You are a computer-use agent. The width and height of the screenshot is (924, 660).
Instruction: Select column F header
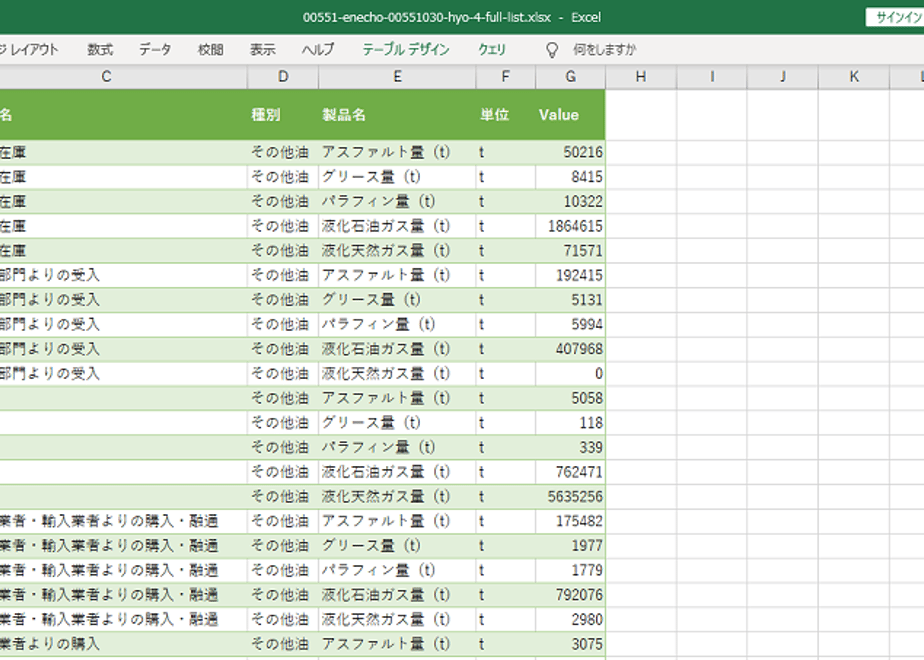[x=506, y=77]
